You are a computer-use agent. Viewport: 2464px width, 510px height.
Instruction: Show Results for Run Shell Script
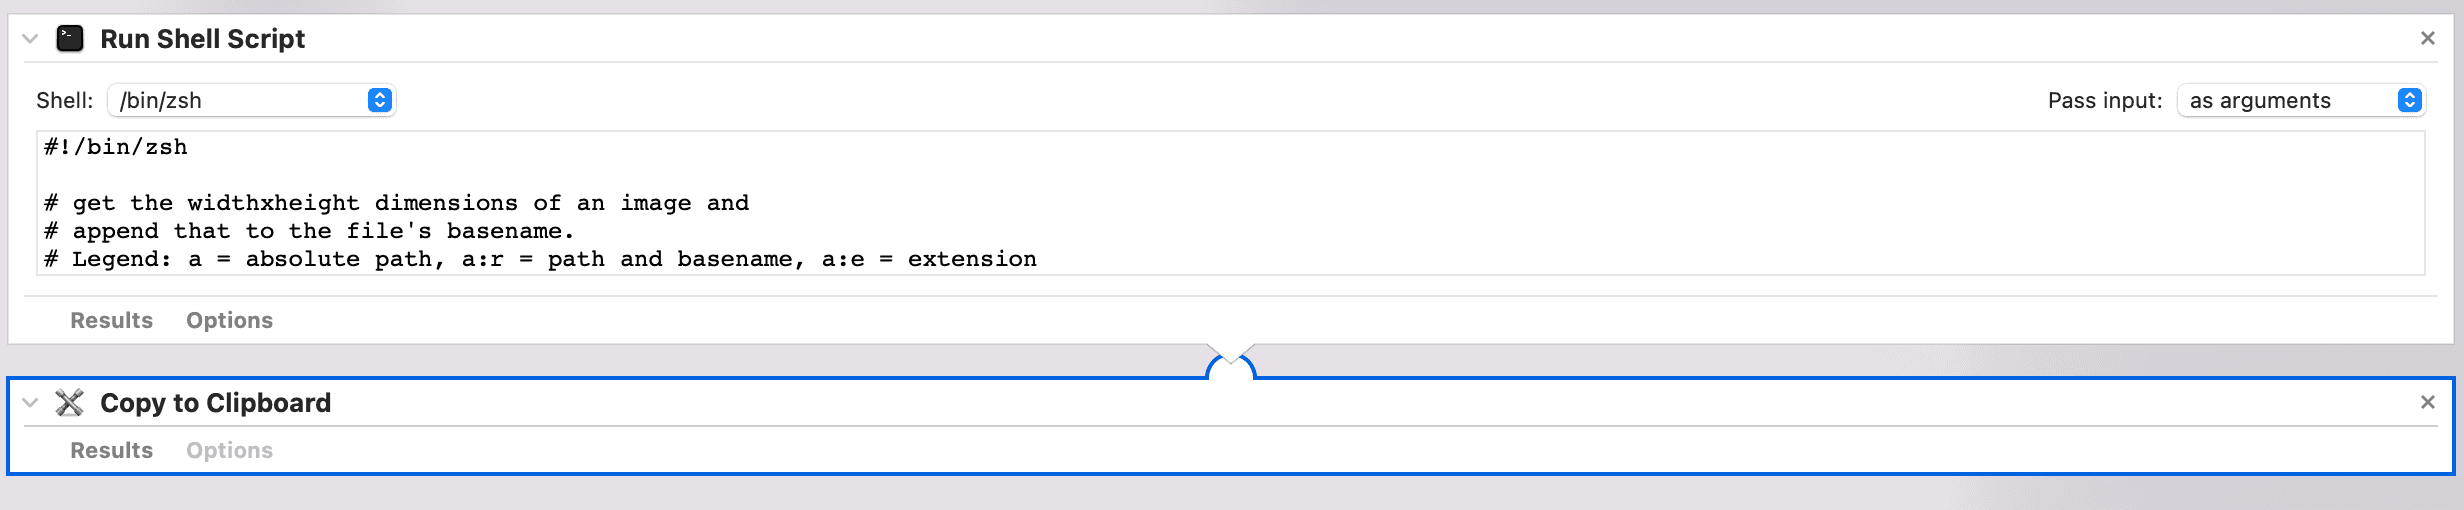pos(111,320)
